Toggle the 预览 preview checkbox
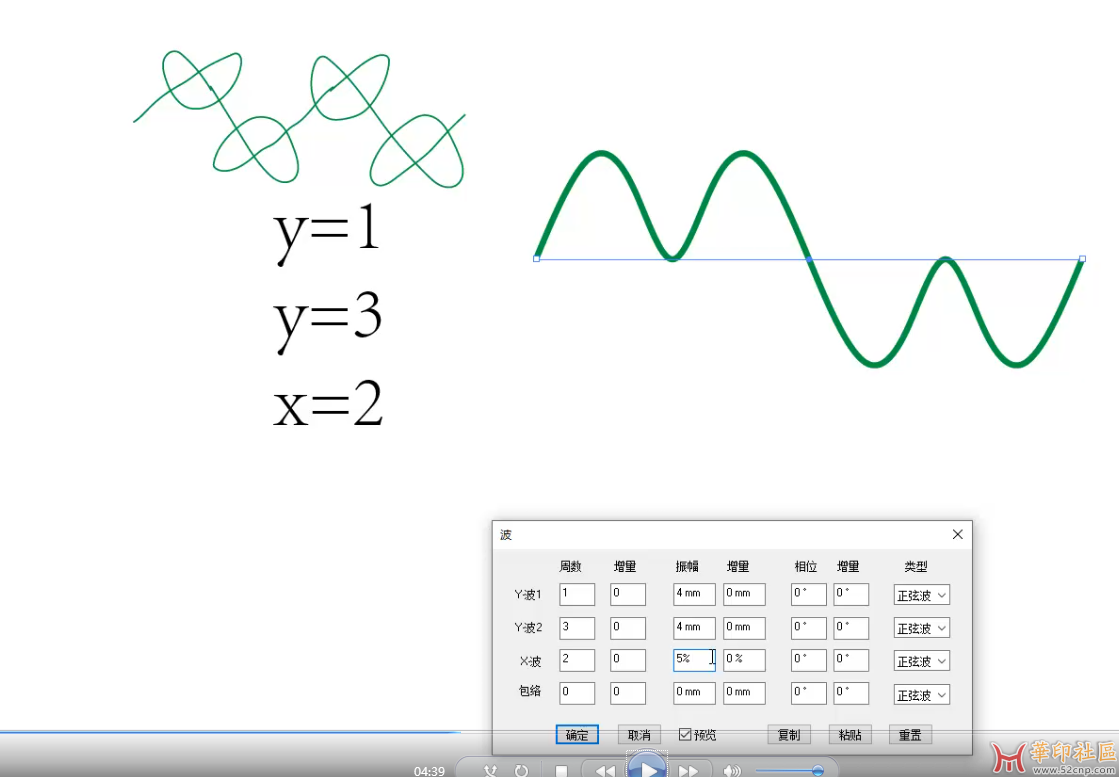The height and width of the screenshot is (777, 1119). pyautogui.click(x=685, y=735)
